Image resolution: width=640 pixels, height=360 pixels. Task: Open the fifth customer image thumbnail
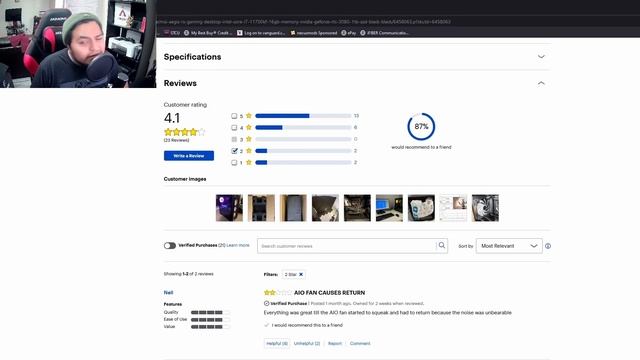point(357,208)
